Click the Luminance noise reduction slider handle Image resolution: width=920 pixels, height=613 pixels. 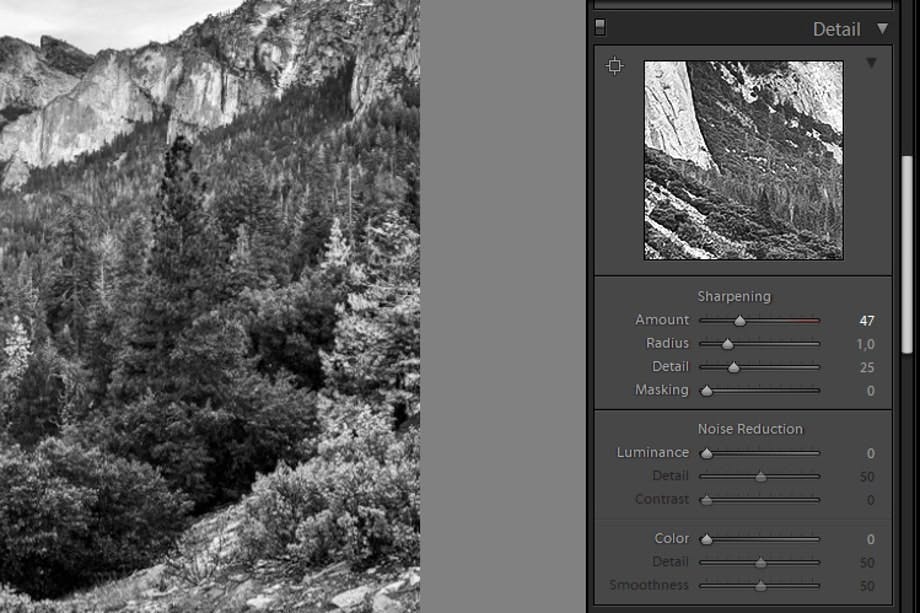706,453
